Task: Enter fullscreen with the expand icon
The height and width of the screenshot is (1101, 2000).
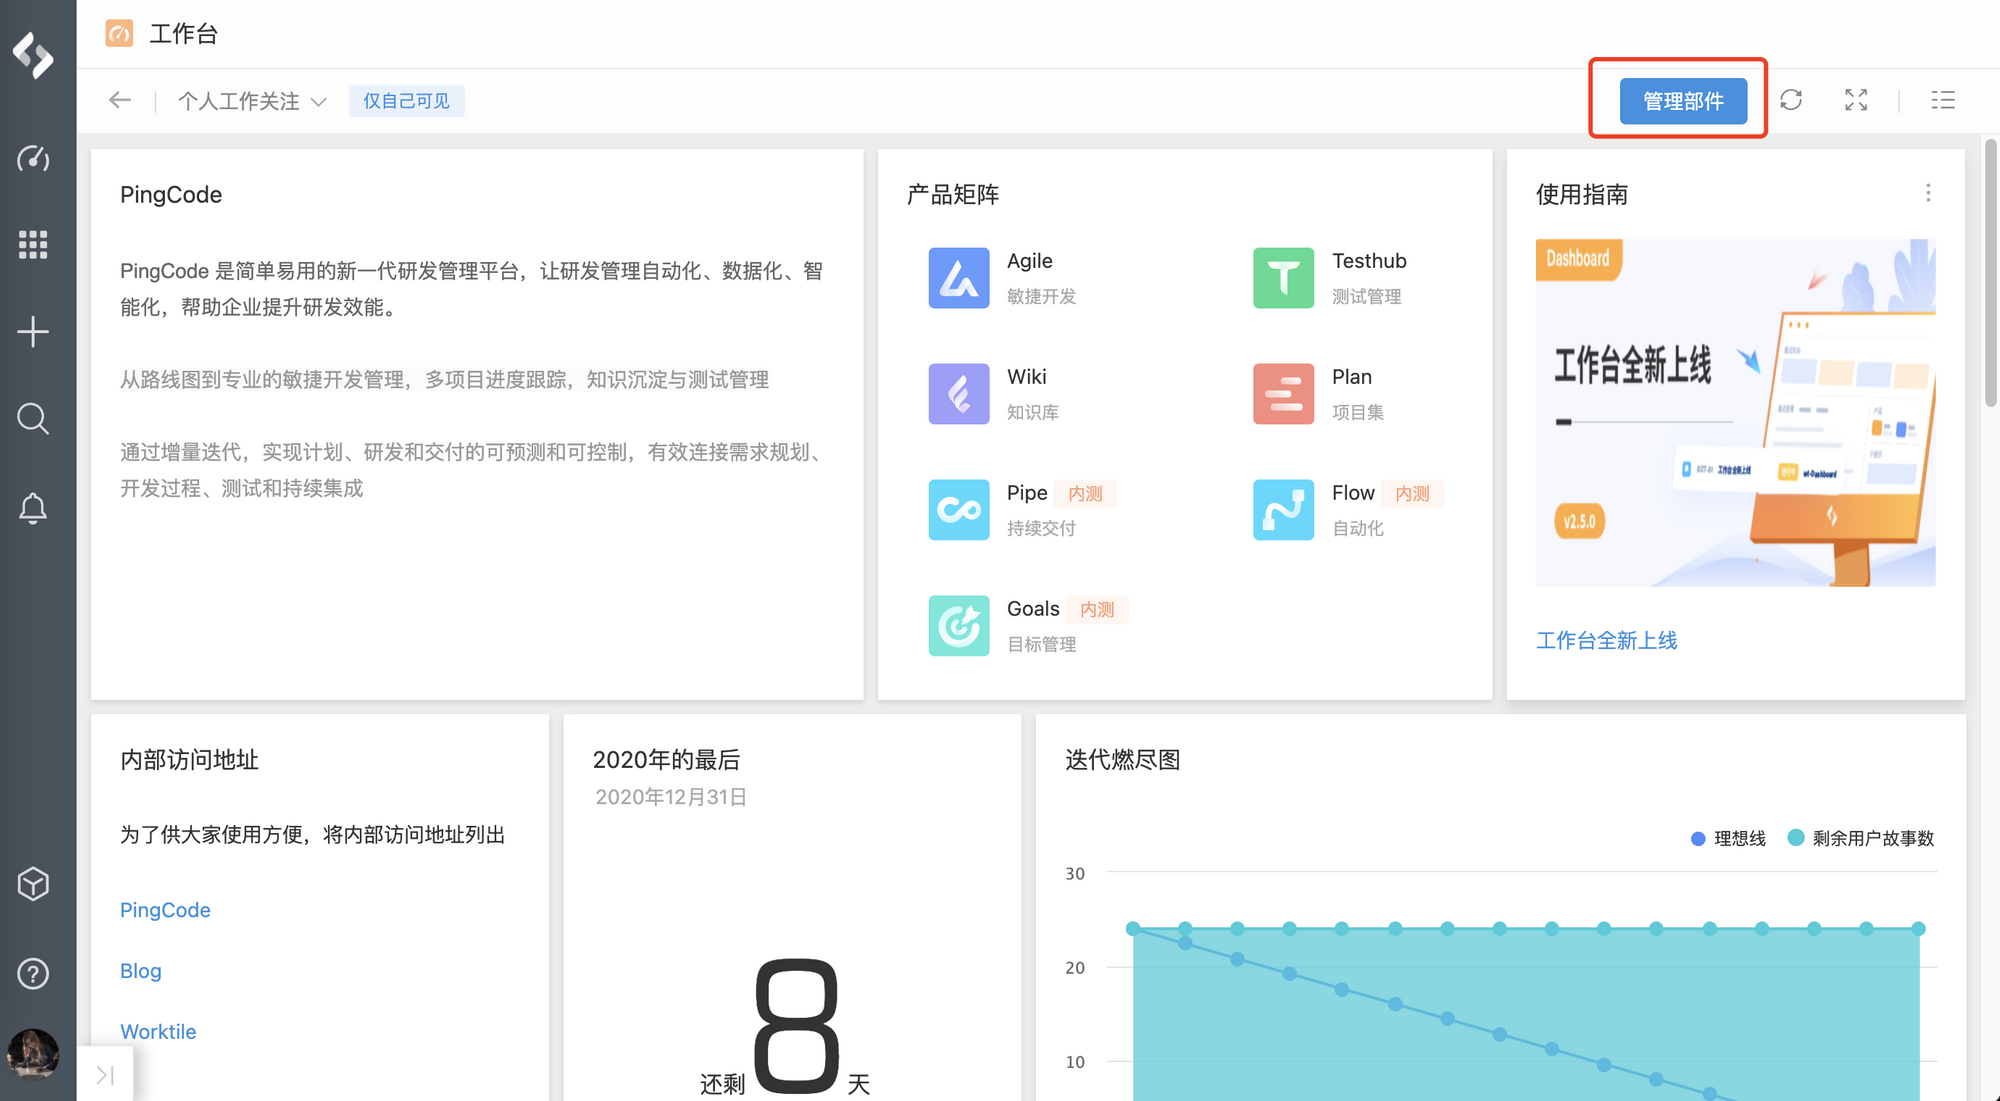Action: pos(1856,100)
